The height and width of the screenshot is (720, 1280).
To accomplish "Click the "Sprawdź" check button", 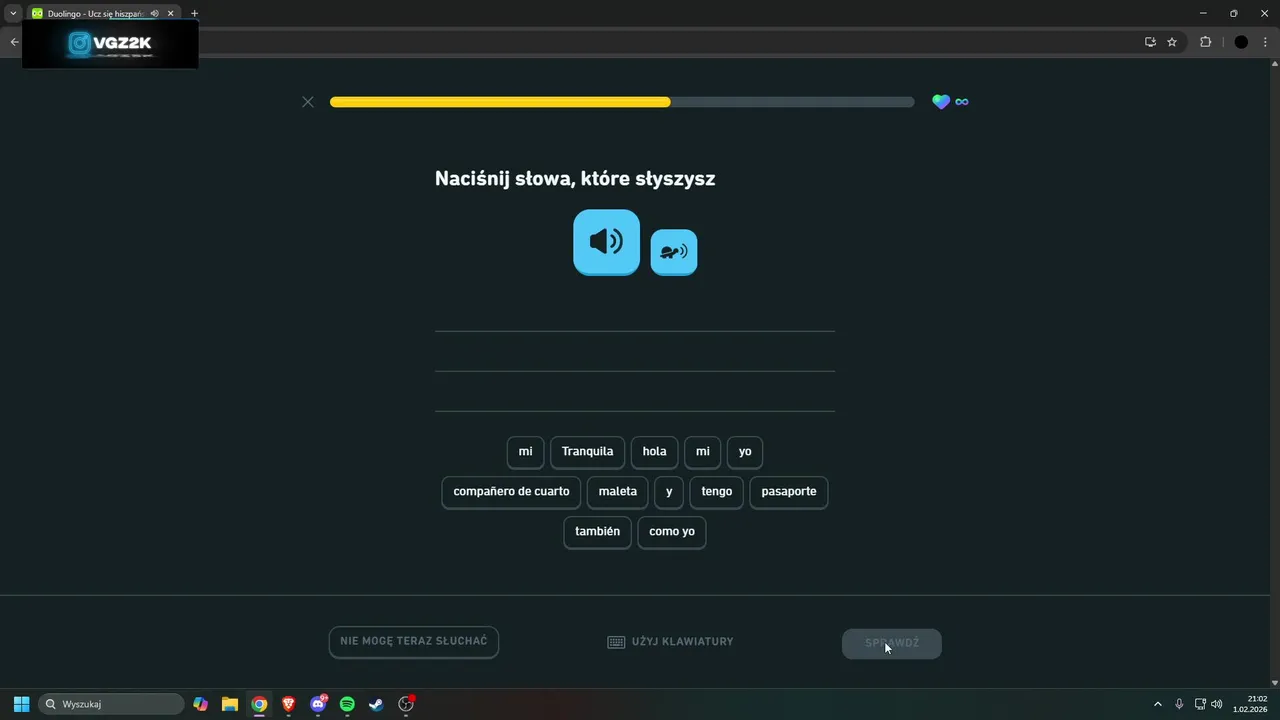I will pyautogui.click(x=892, y=643).
